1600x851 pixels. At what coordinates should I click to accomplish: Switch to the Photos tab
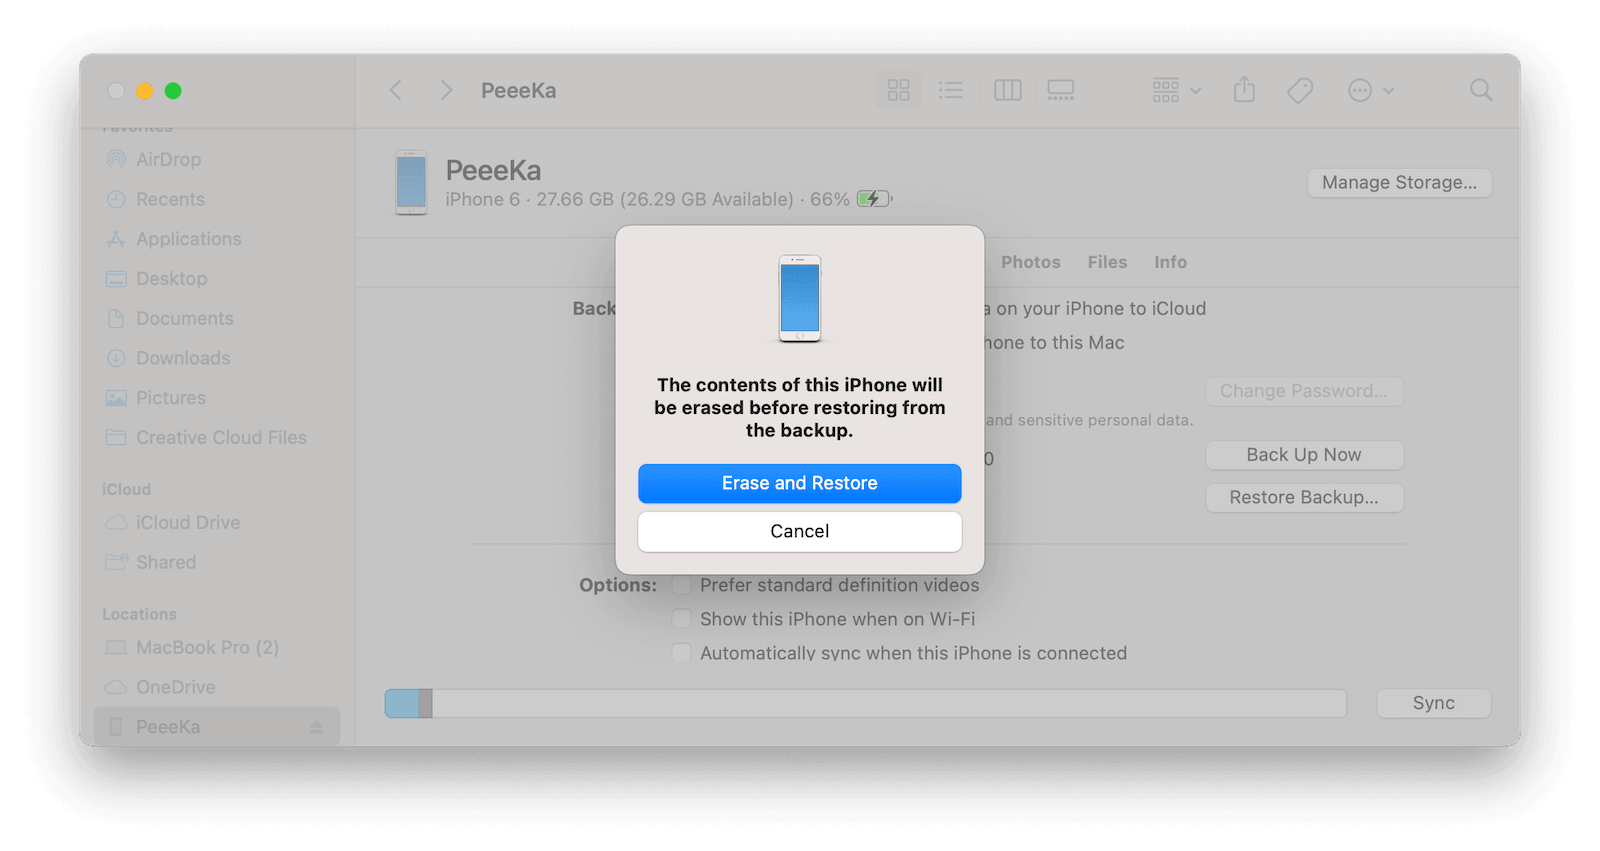point(1030,262)
